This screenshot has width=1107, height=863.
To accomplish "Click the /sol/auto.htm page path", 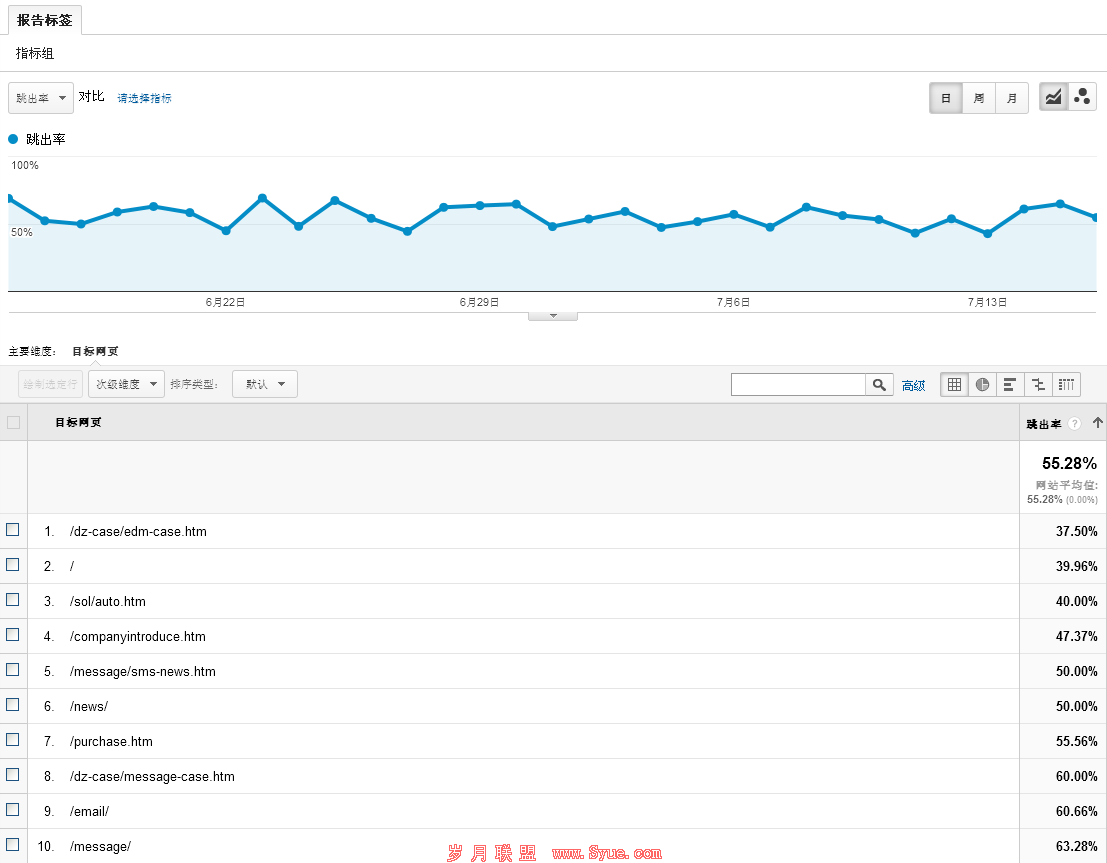I will pyautogui.click(x=108, y=602).
